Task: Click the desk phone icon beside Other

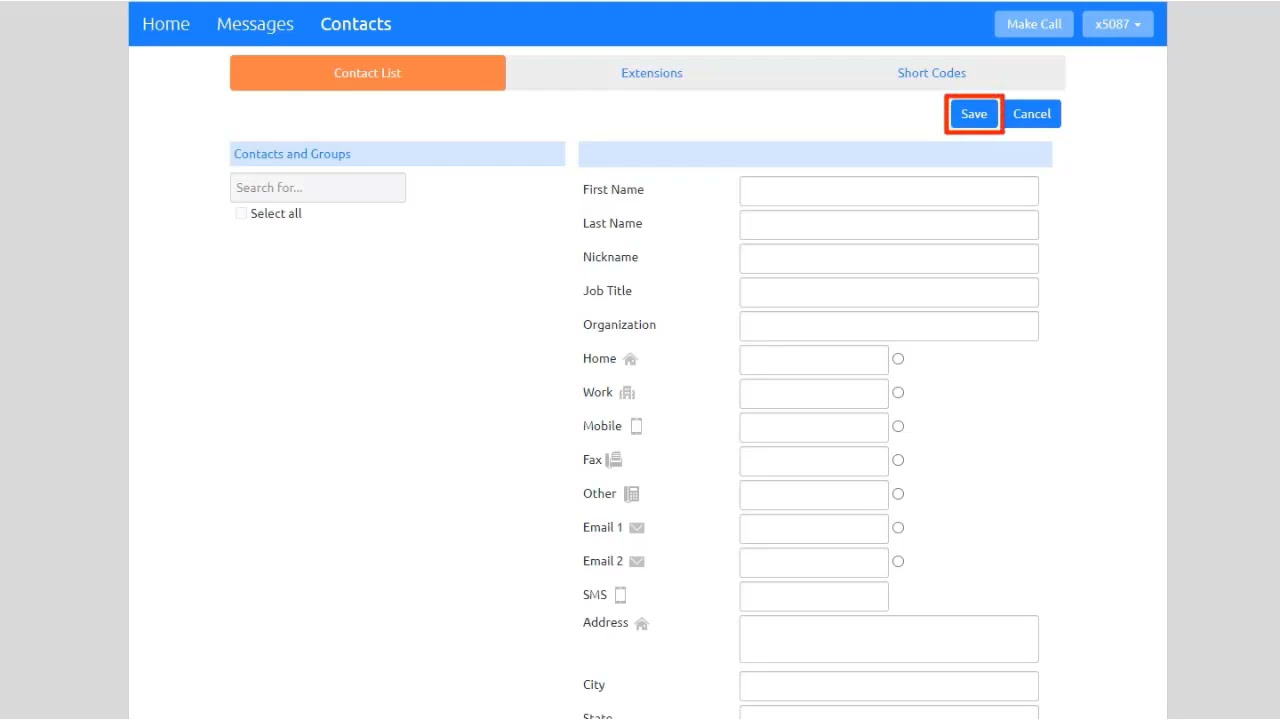Action: (631, 494)
